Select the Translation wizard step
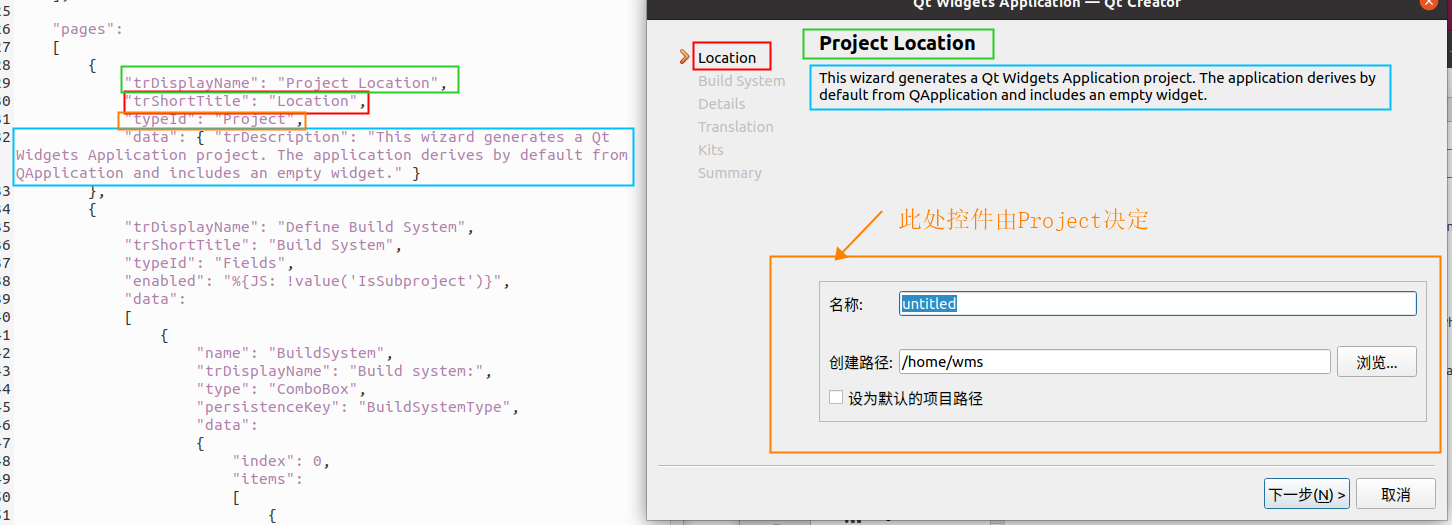Screen dimensions: 1452x525 click(735, 126)
